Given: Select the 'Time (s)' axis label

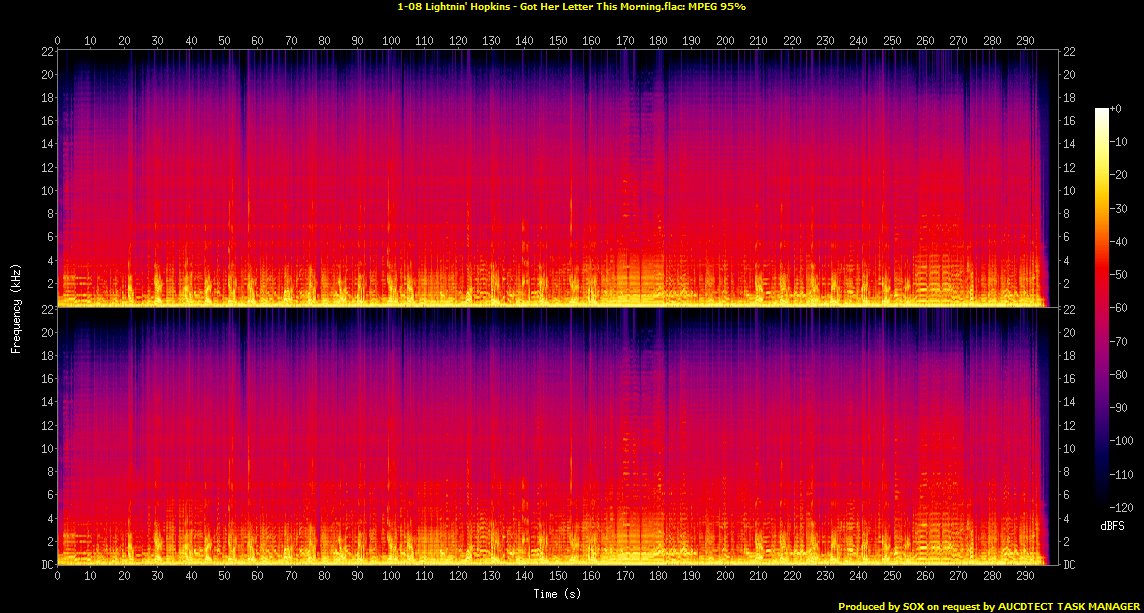Looking at the screenshot, I should 556,594.
